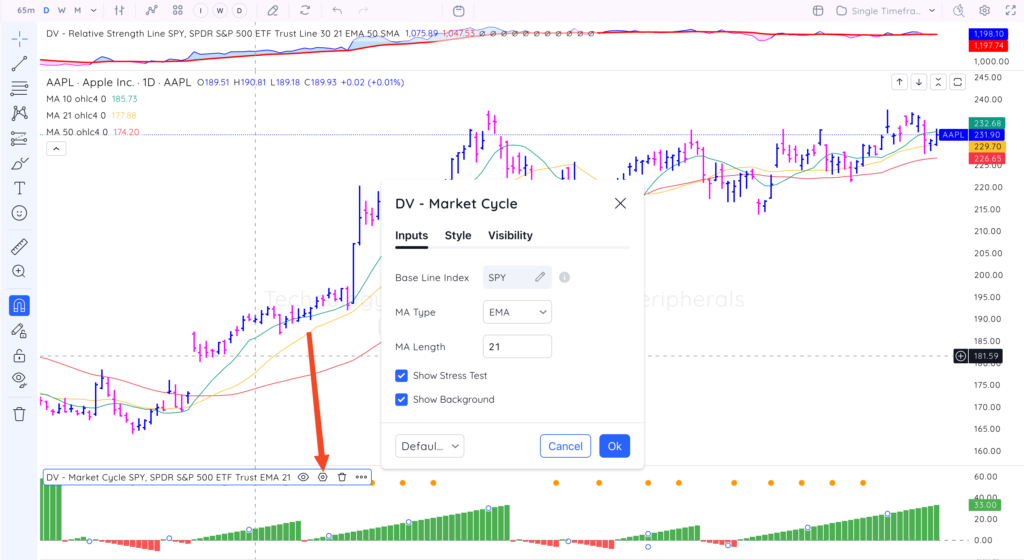Switch to the Visibility tab
Viewport: 1024px width, 560px height.
tap(510, 236)
